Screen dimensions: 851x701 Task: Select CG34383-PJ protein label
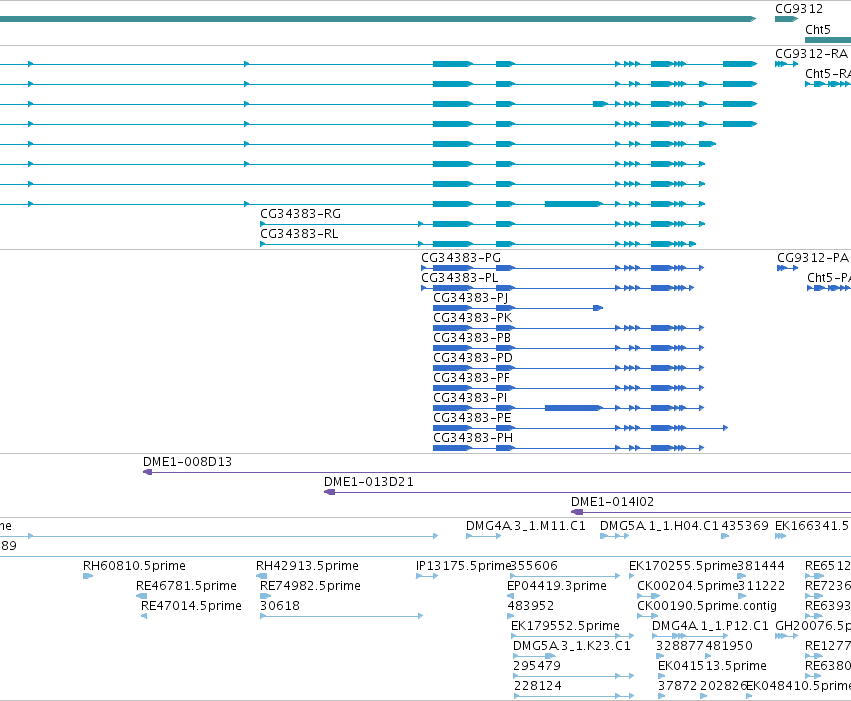tap(471, 298)
